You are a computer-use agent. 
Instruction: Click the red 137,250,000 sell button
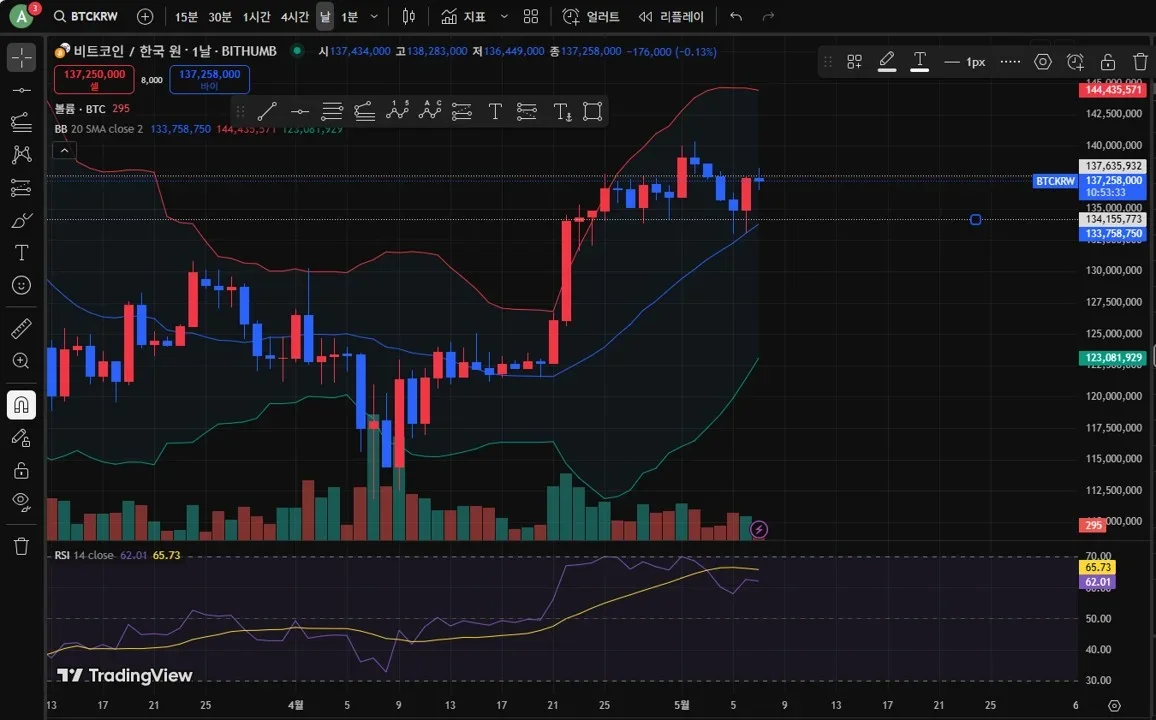tap(94, 80)
